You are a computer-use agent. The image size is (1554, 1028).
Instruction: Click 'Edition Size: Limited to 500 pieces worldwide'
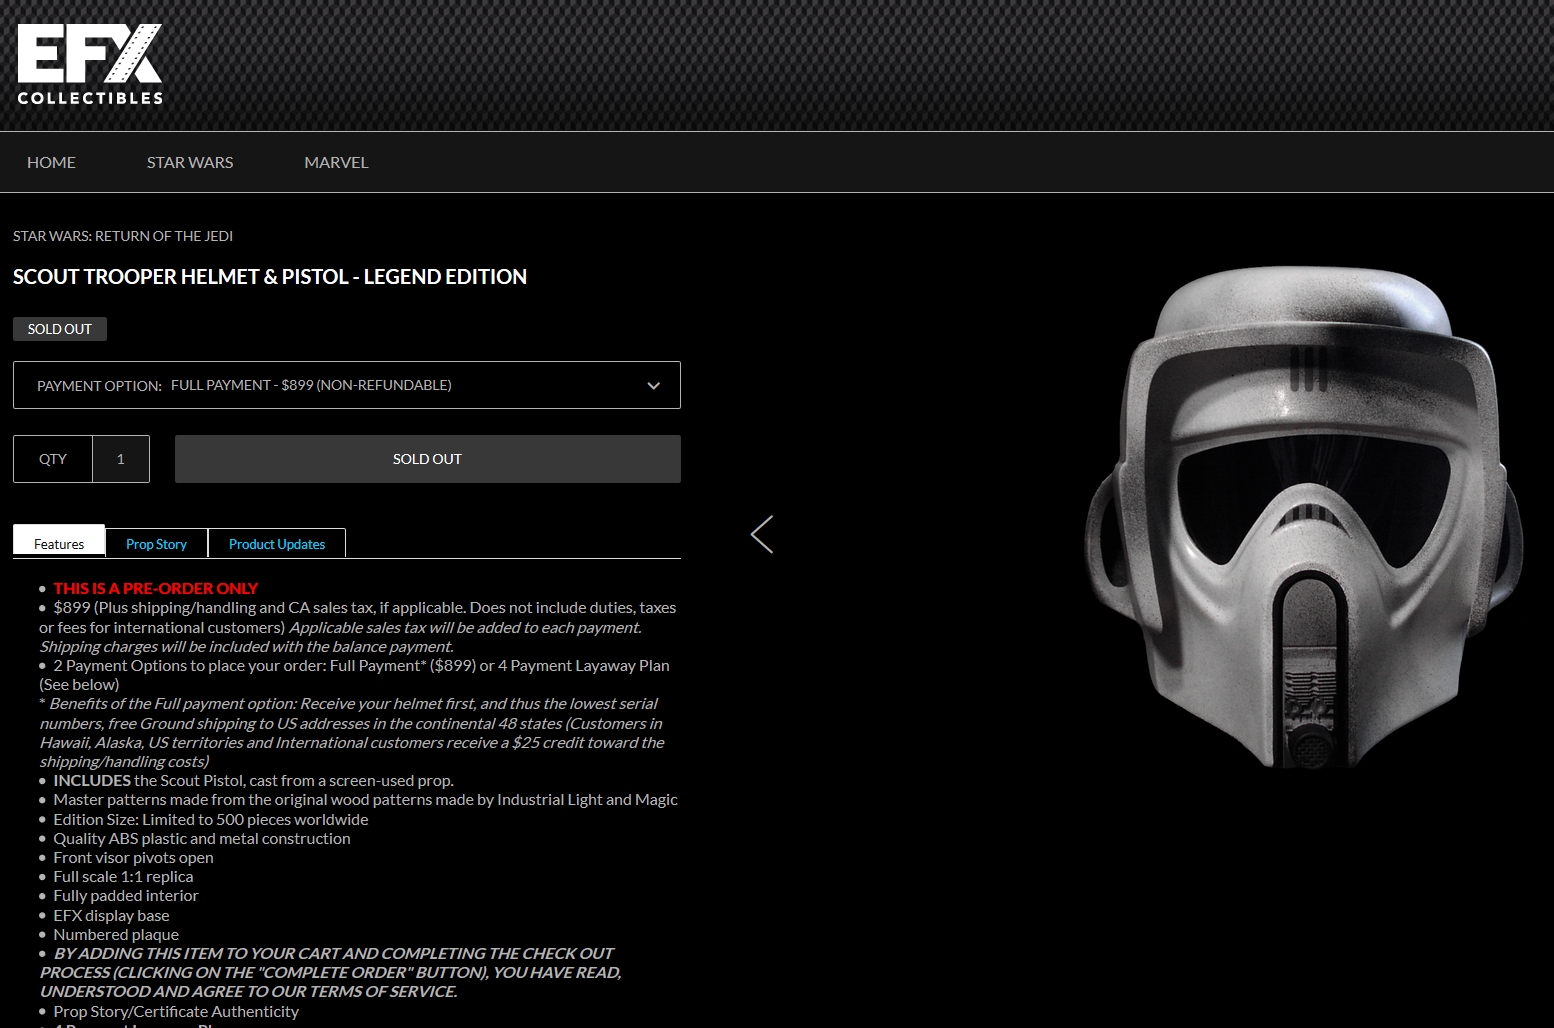coord(211,819)
